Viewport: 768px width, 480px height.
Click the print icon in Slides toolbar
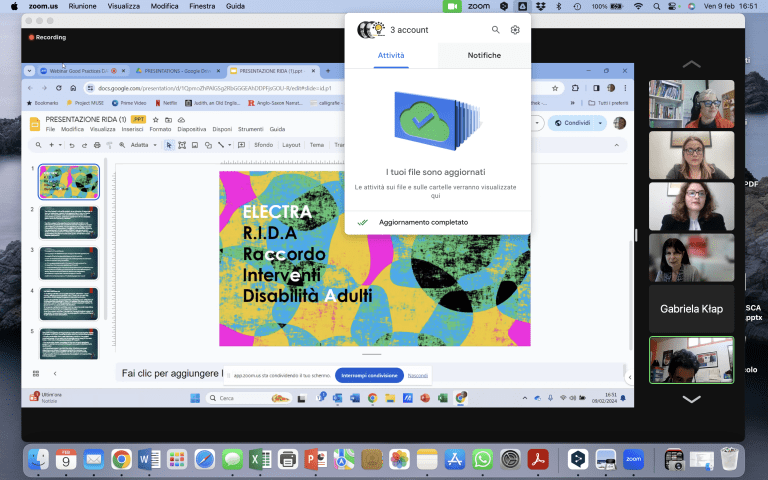click(x=97, y=145)
